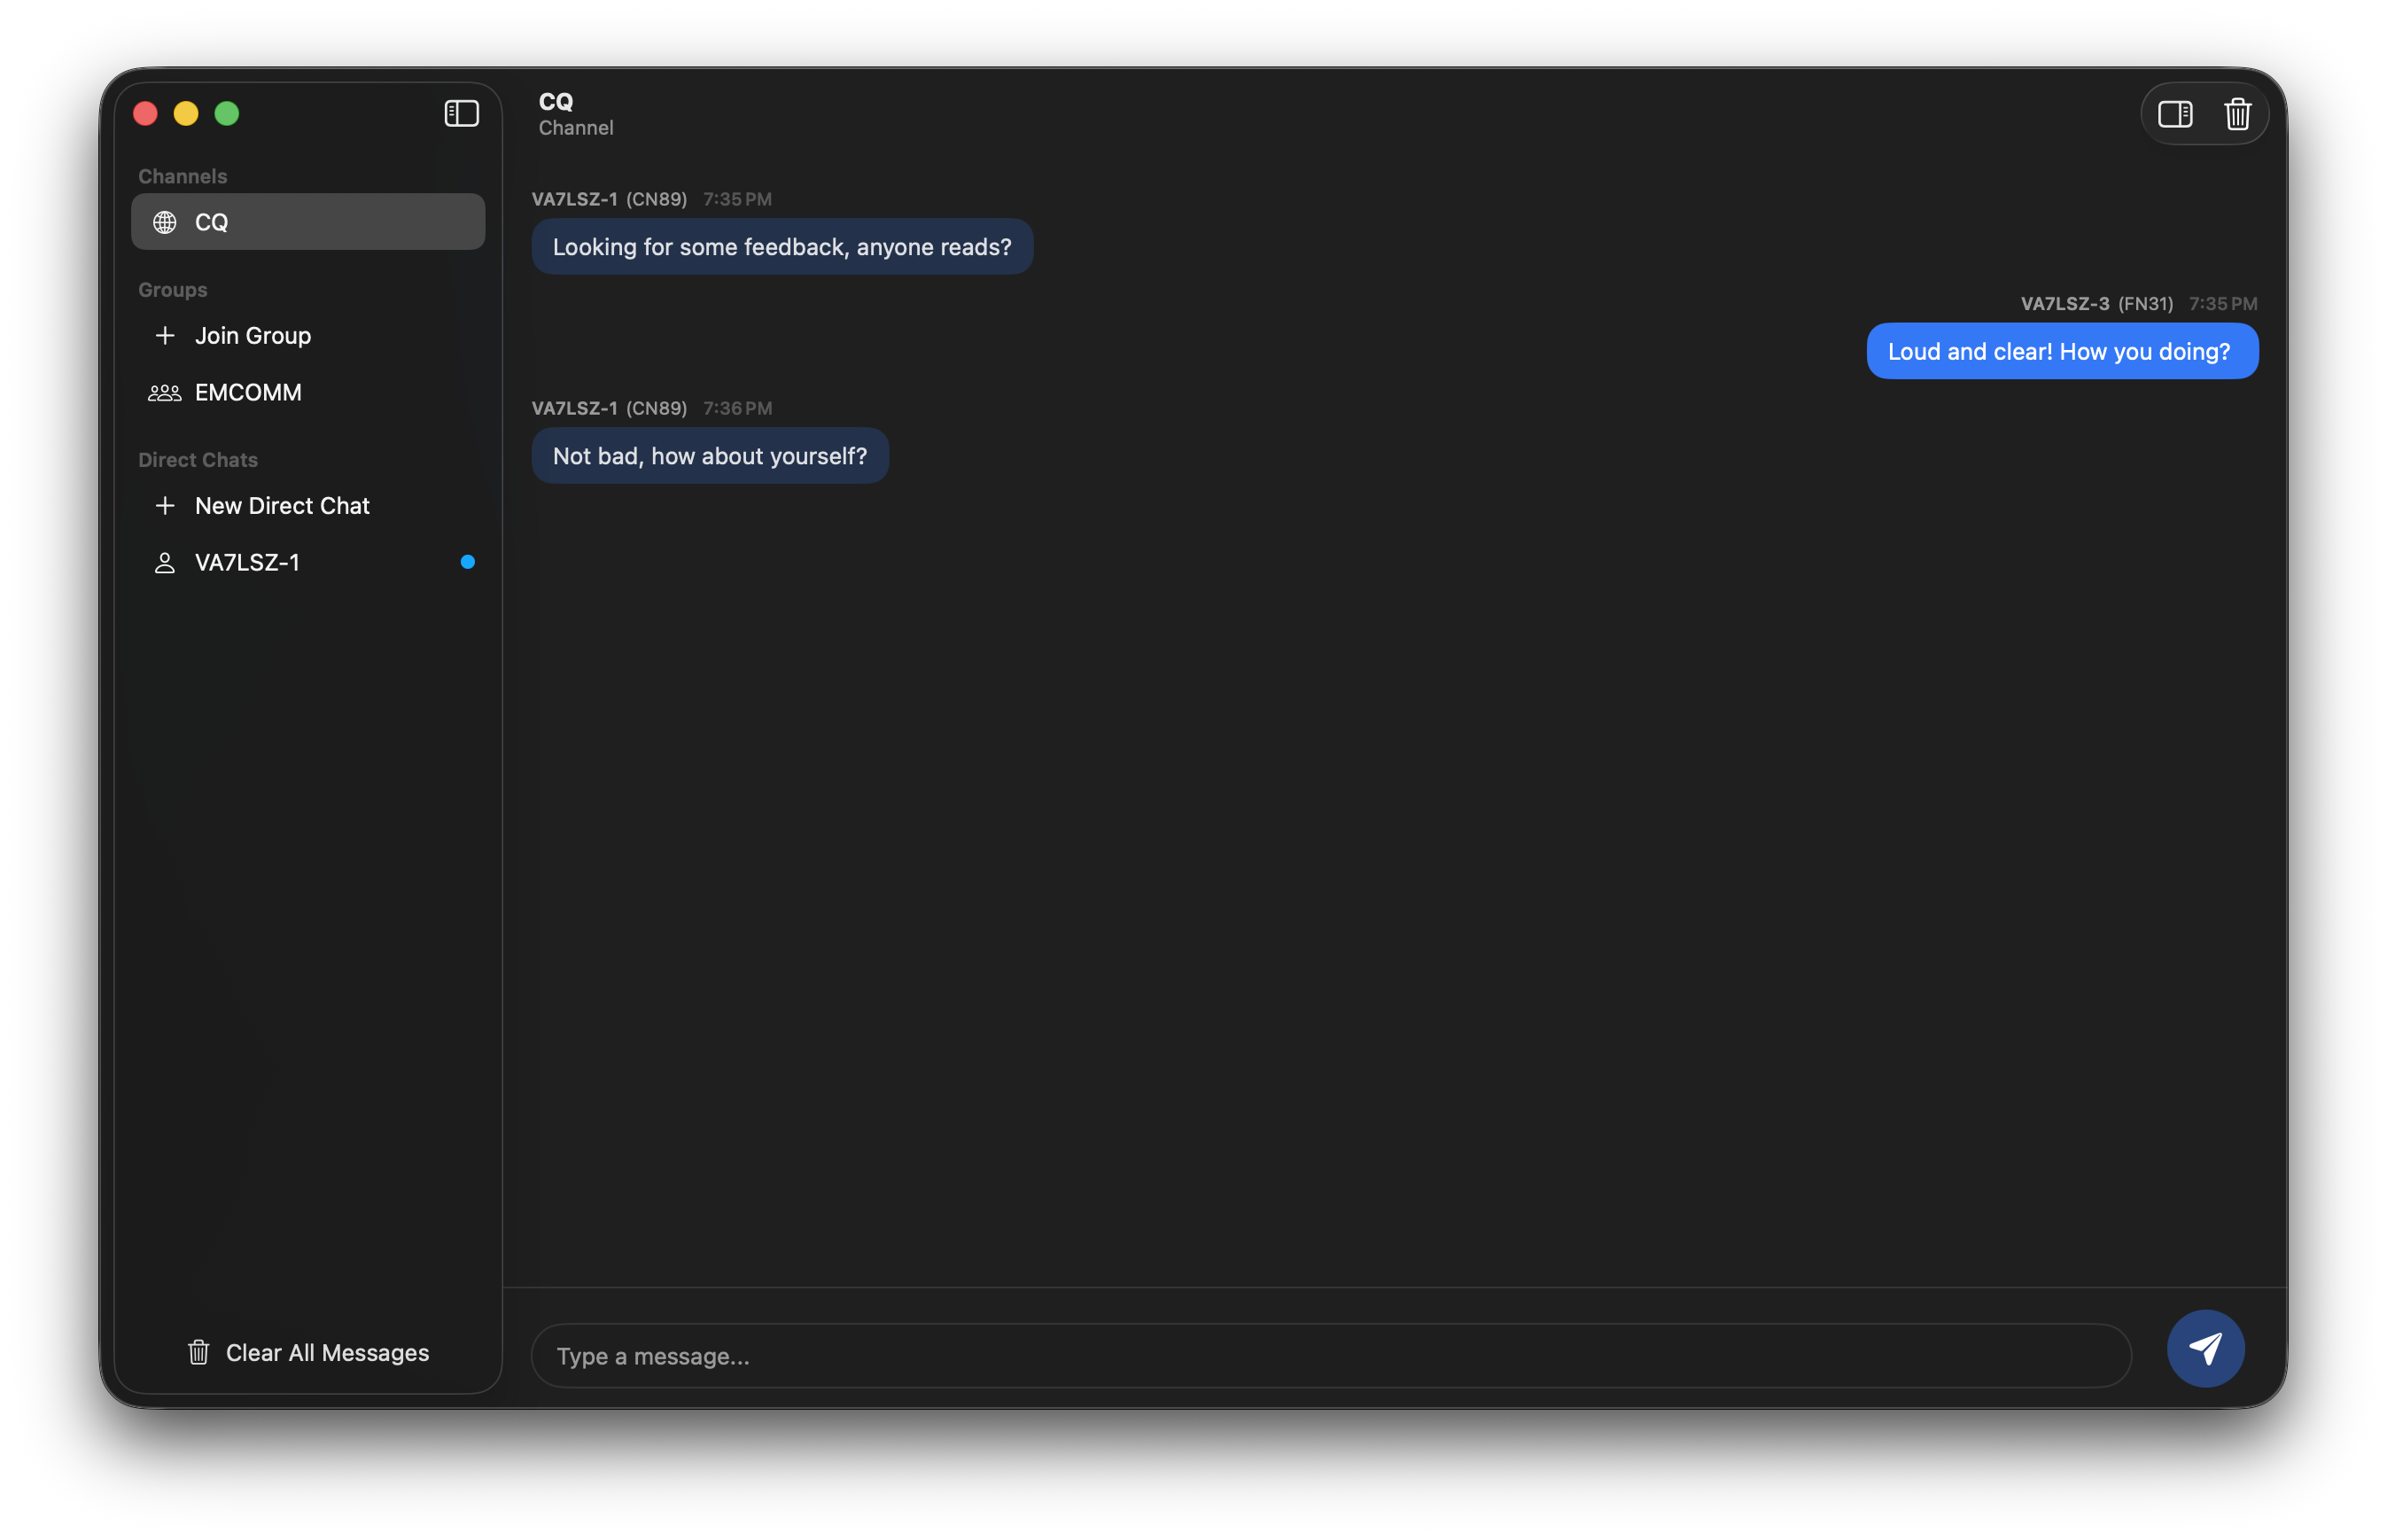
Task: Click the plus icon beside New Direct Chat
Action: tap(165, 505)
